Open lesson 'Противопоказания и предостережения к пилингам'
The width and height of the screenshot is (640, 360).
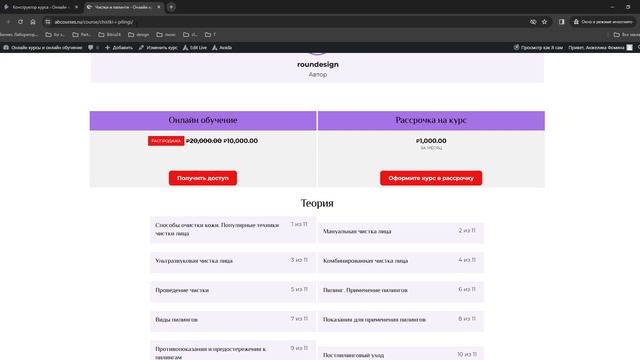click(x=233, y=351)
